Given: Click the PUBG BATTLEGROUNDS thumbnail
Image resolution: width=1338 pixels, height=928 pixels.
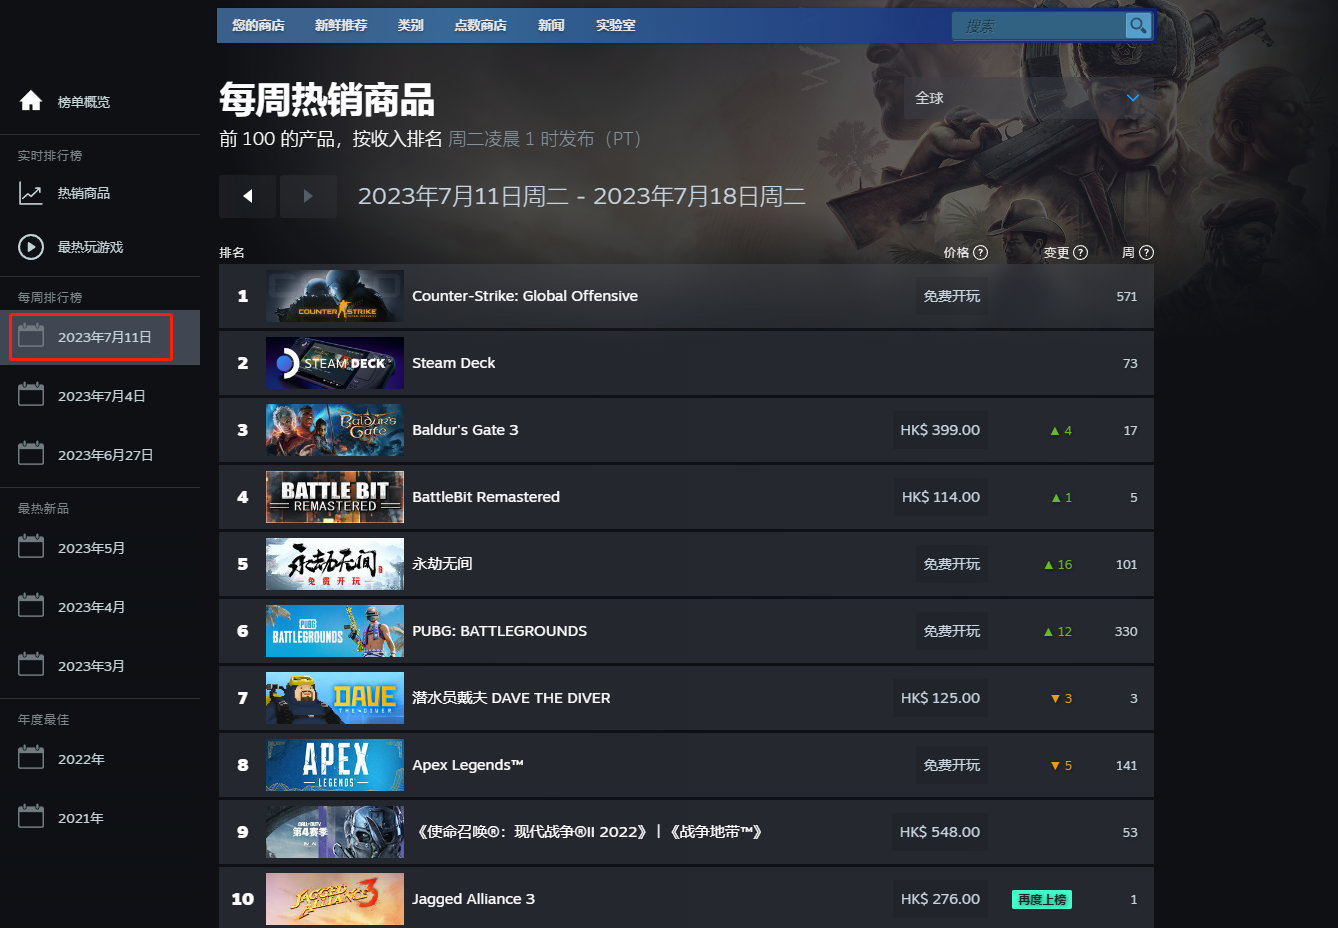Looking at the screenshot, I should point(335,631).
